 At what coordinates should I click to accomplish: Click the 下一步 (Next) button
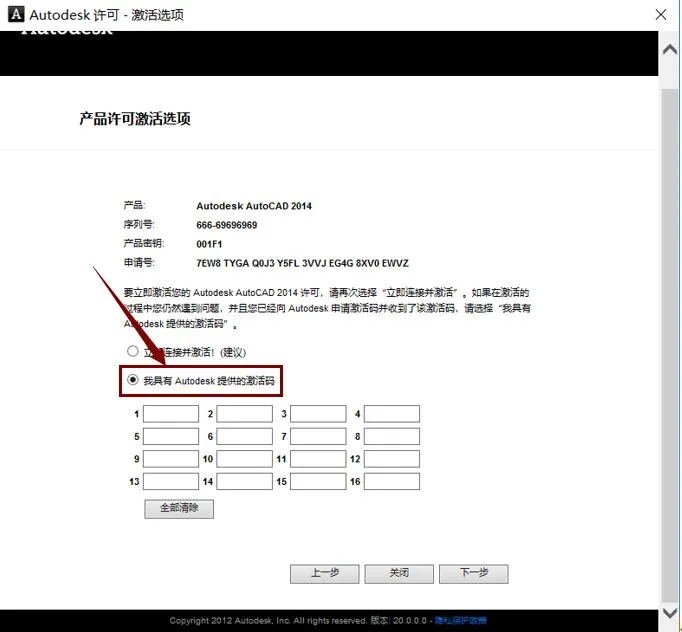[474, 574]
